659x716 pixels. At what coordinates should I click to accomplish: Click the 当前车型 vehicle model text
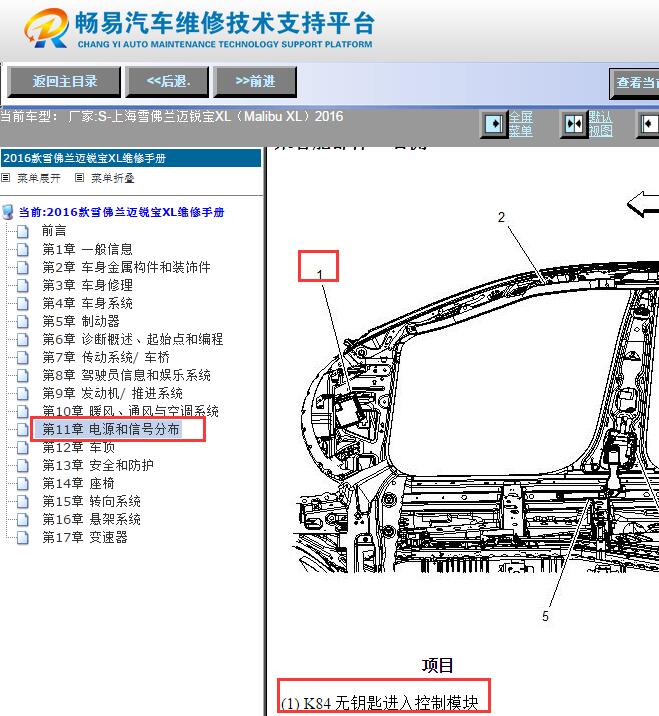[x=171, y=116]
